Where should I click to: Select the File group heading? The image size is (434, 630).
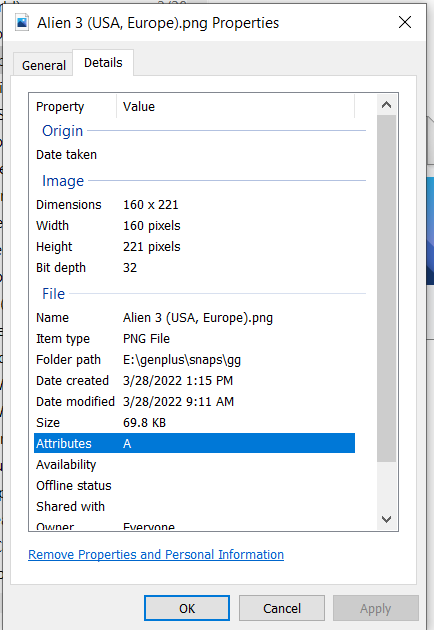53,294
